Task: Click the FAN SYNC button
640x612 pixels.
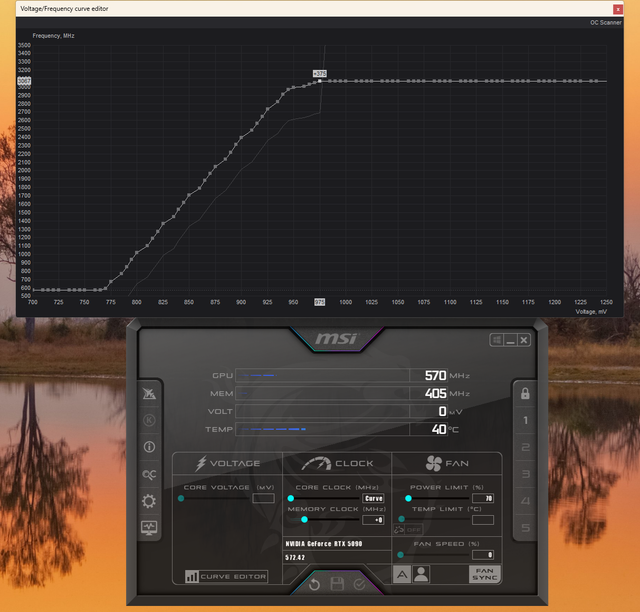Action: click(485, 574)
